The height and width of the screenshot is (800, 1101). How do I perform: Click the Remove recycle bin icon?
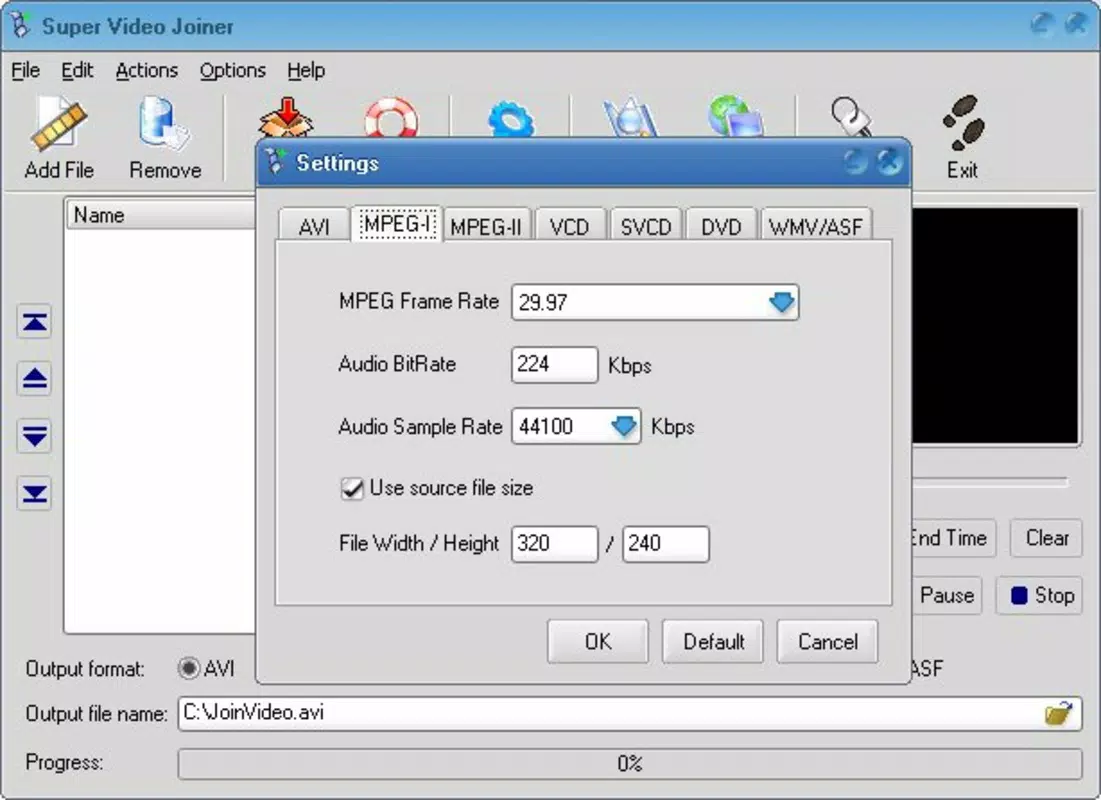point(164,124)
